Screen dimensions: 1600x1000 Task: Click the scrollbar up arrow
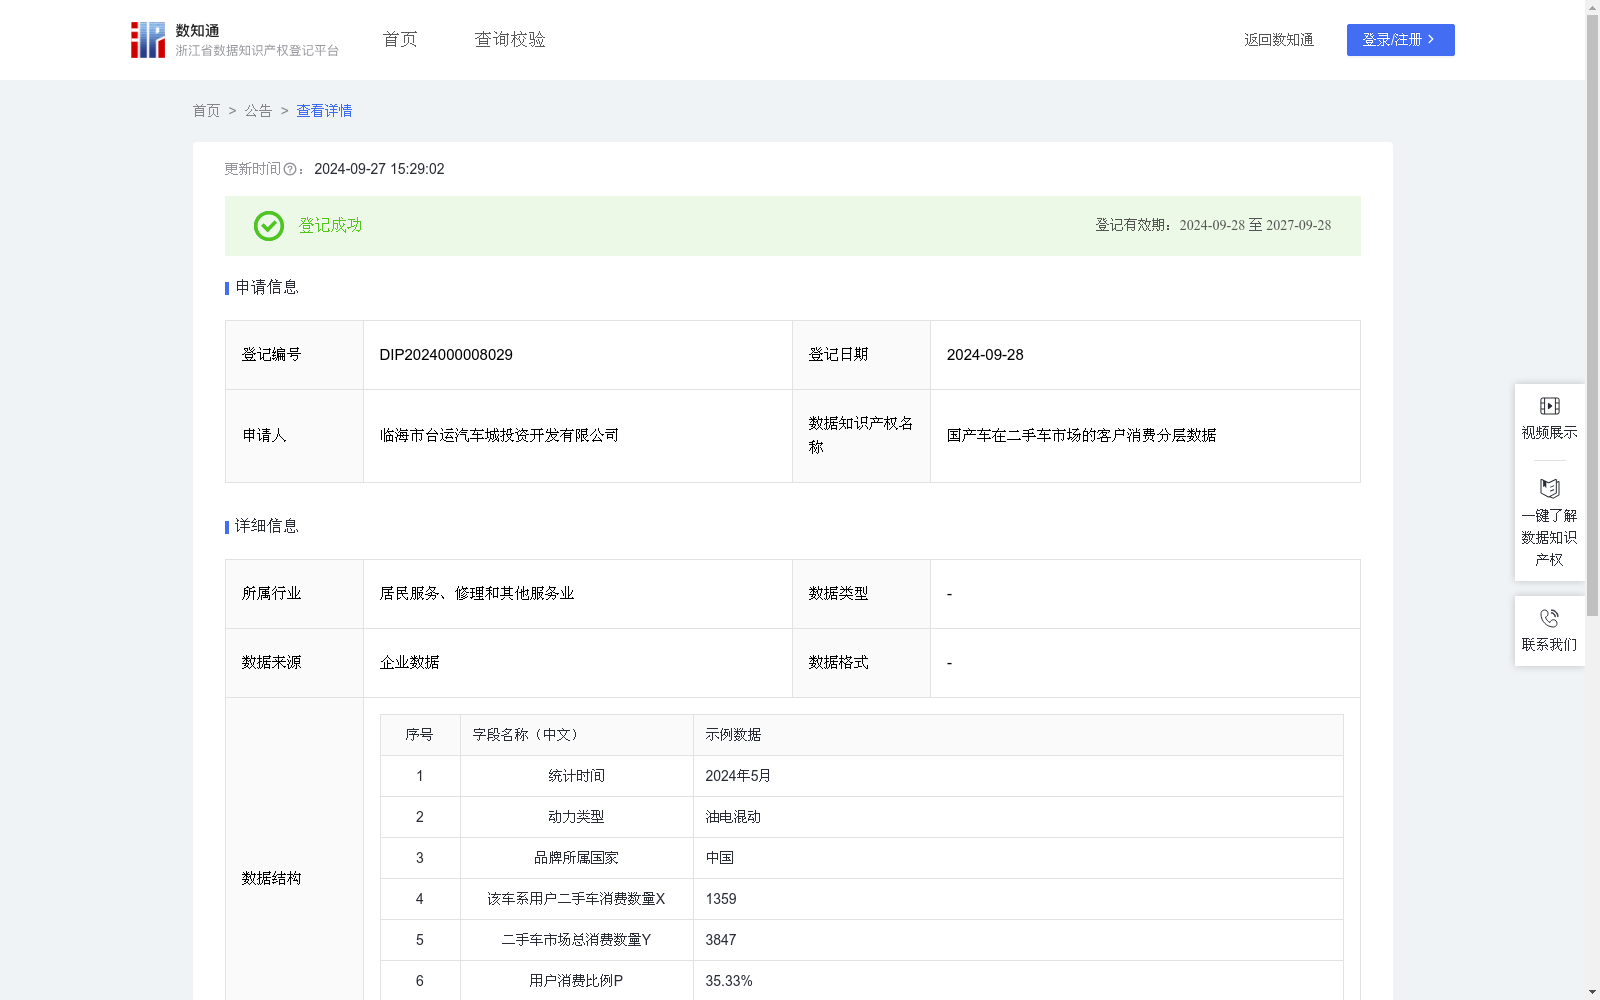1592,7
